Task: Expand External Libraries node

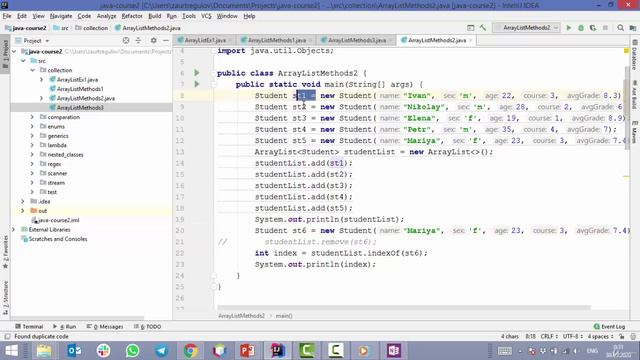Action: [x=14, y=229]
